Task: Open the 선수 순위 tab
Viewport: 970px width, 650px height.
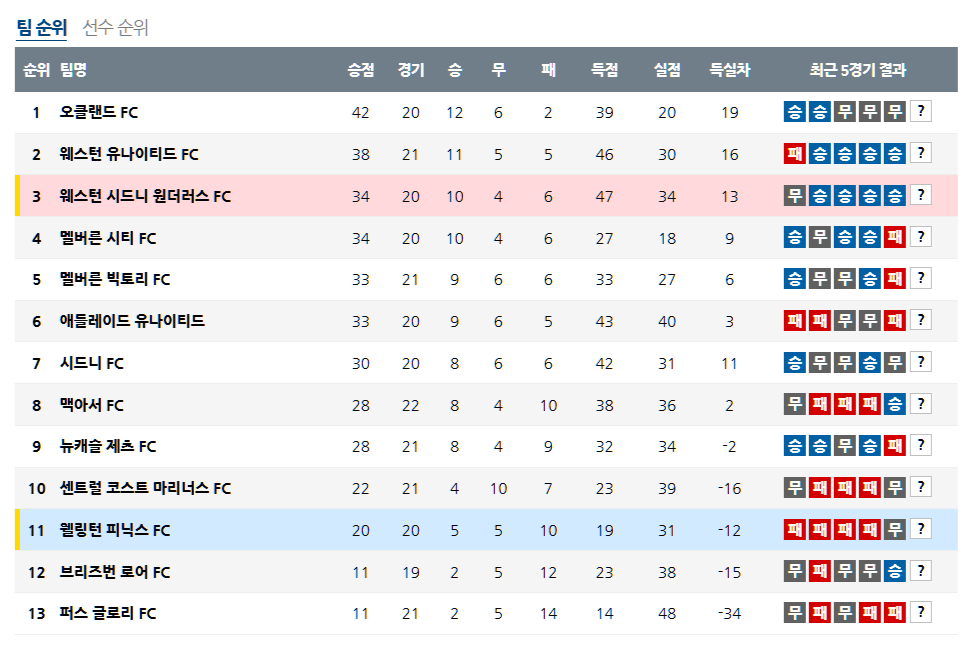Action: 115,28
